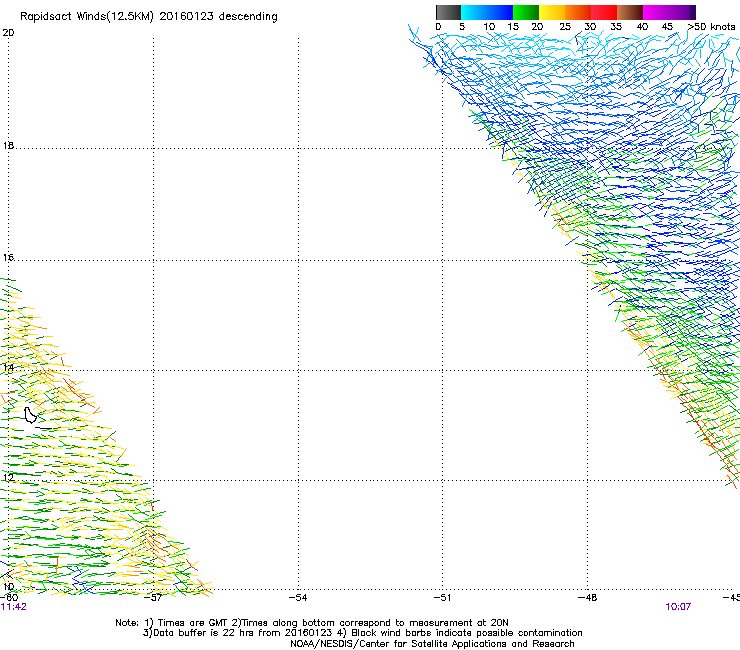Click the purple '10:07' swath time

coord(678,607)
